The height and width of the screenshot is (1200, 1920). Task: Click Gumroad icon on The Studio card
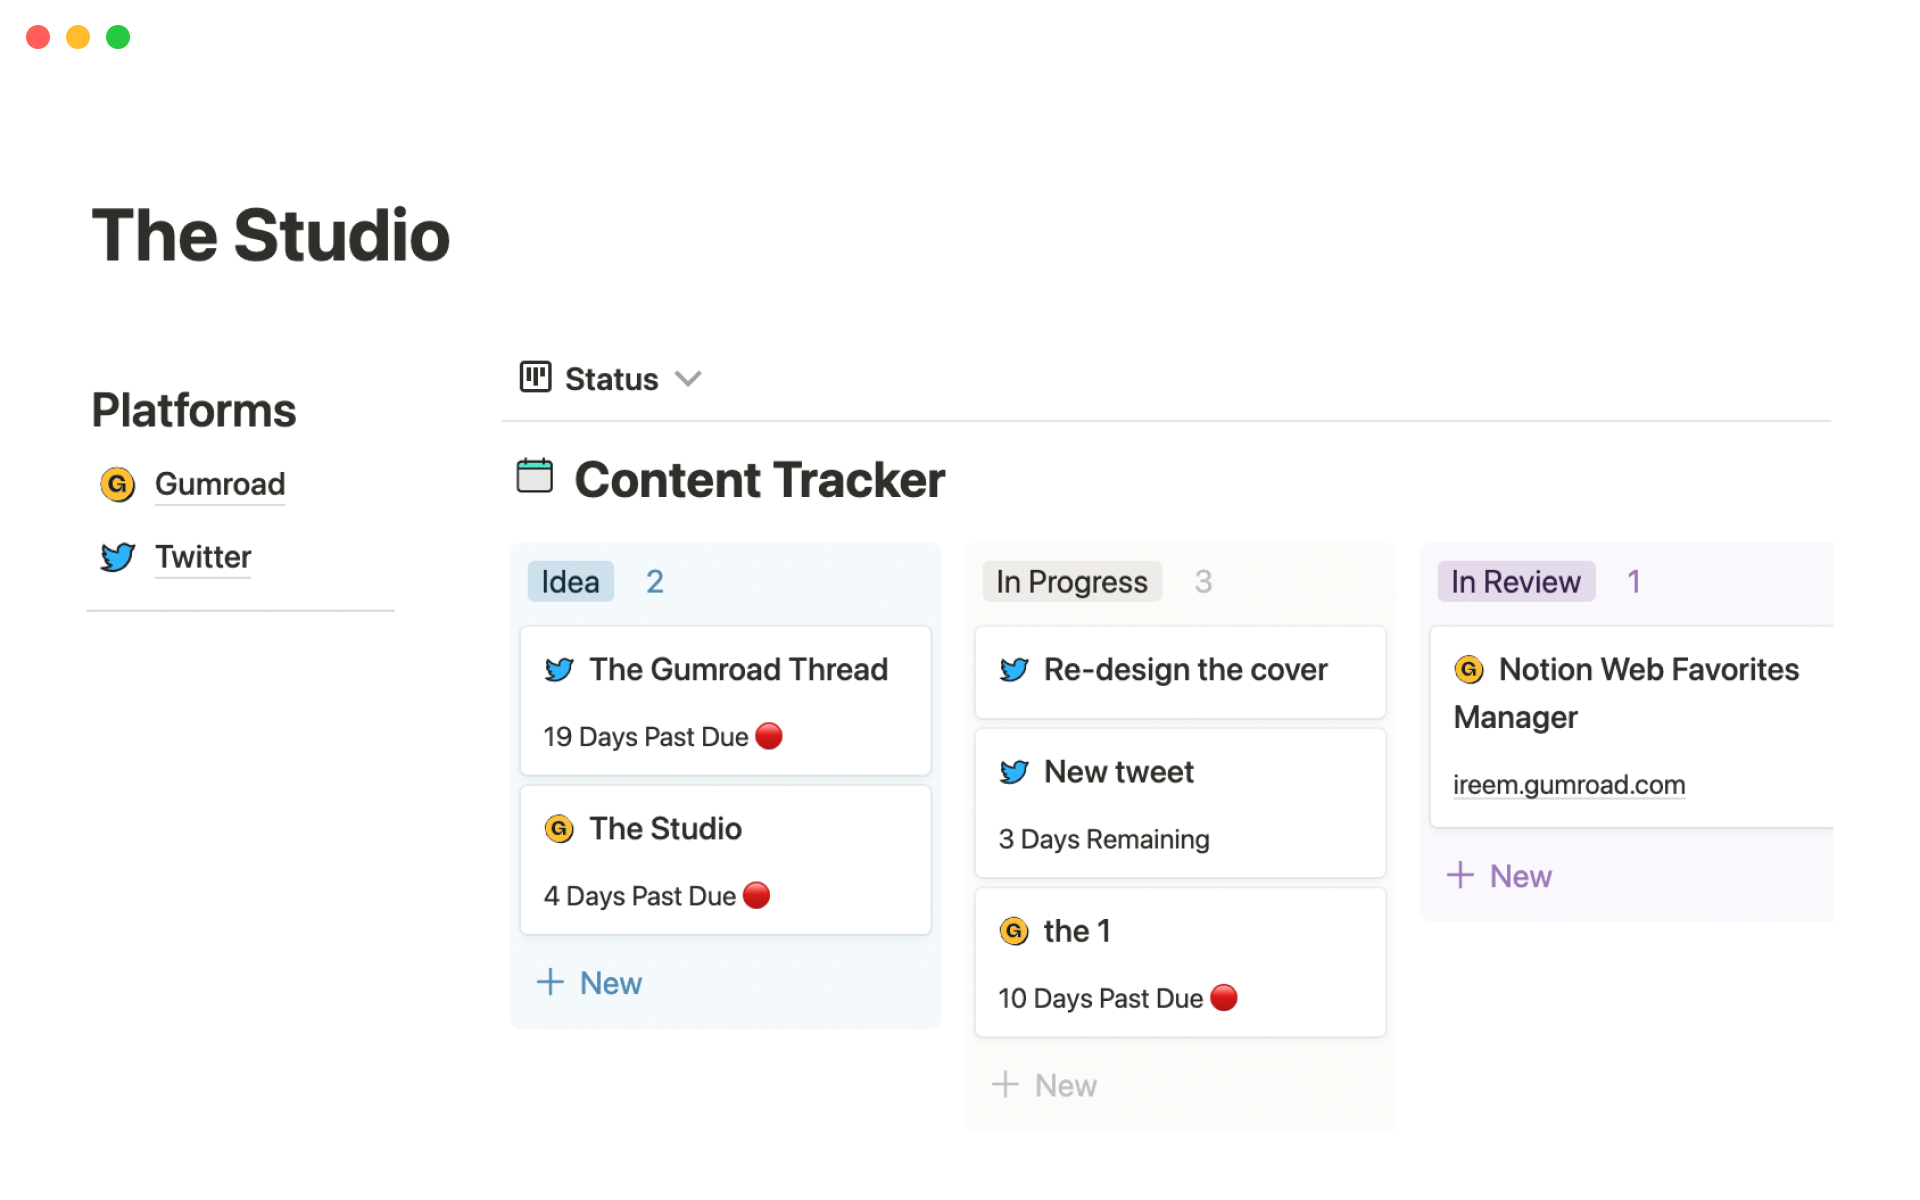coord(559,829)
